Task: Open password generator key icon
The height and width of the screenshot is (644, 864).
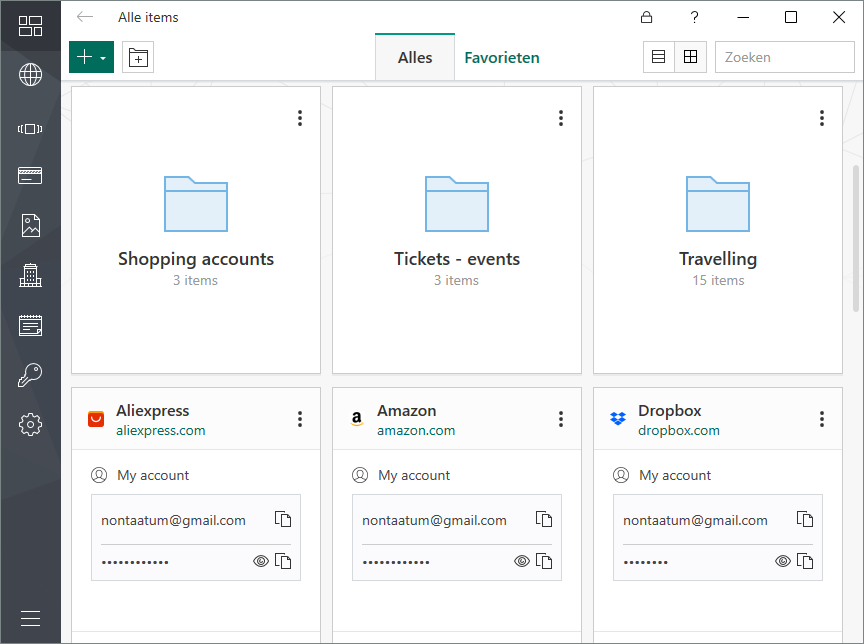Action: click(x=30, y=375)
